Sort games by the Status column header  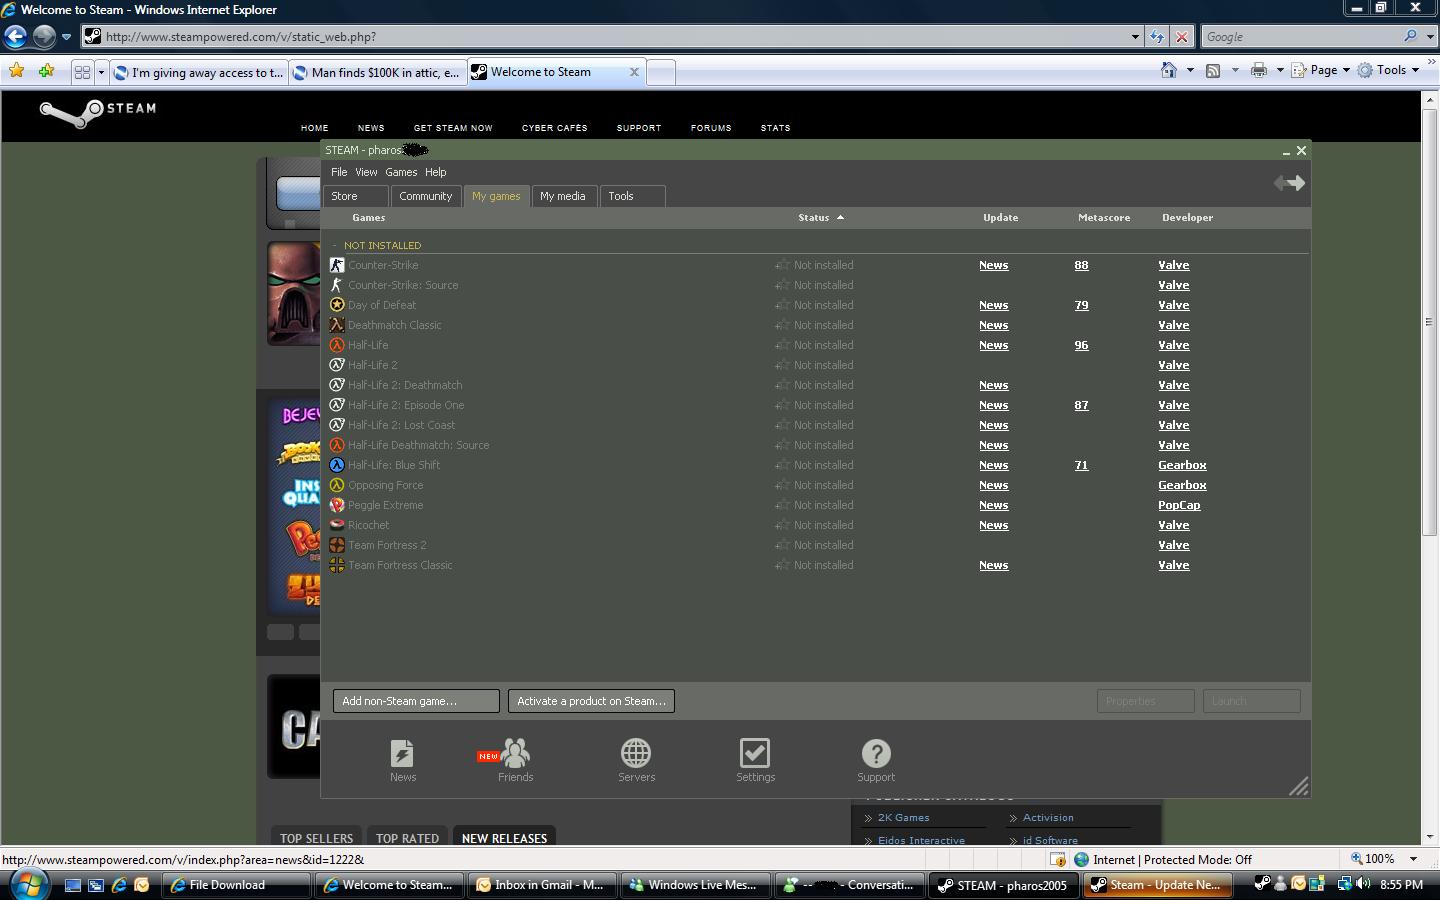click(814, 217)
